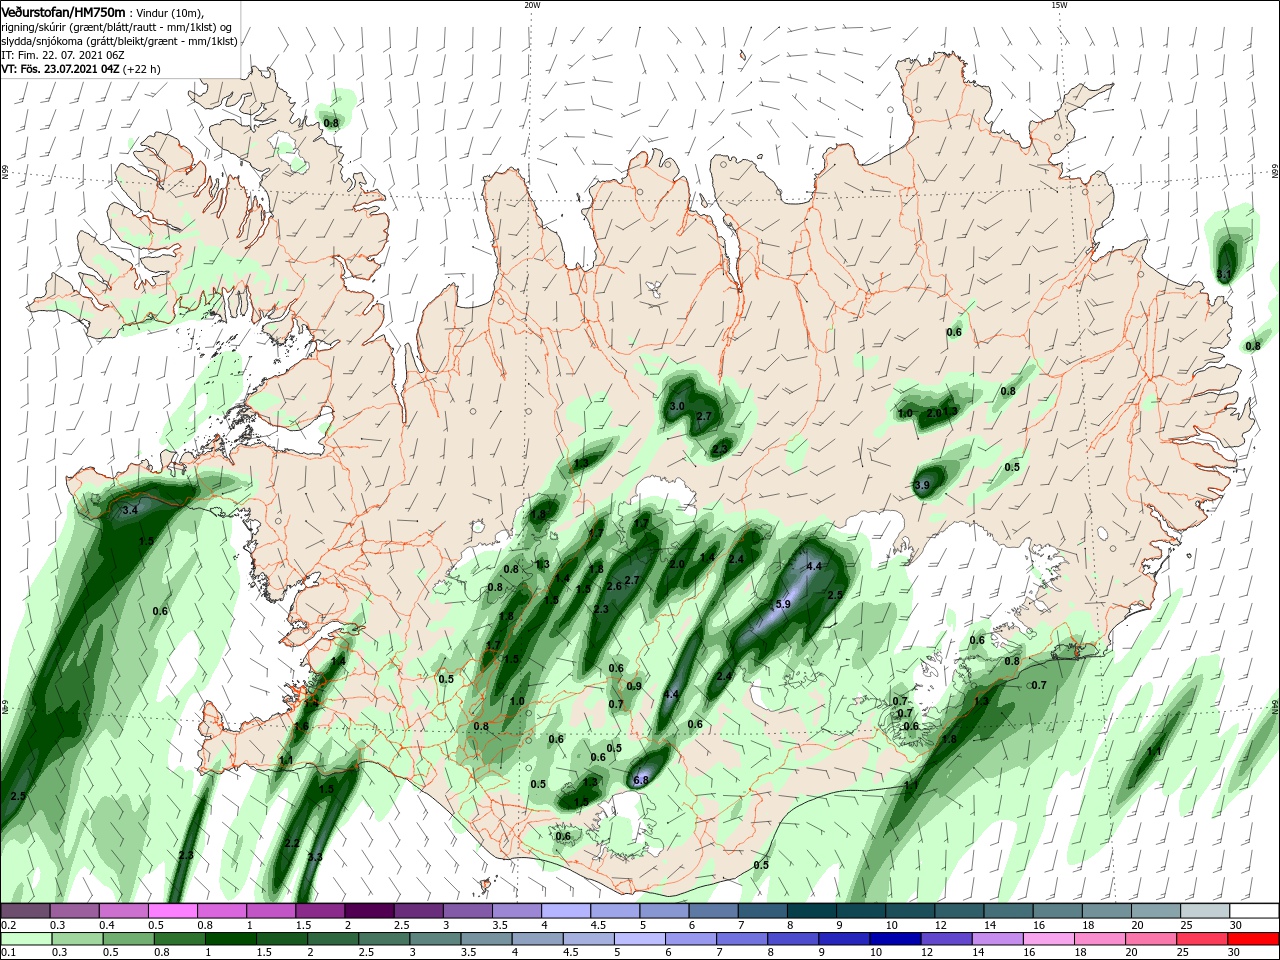The height and width of the screenshot is (960, 1280).
Task: Click the Veðurstofan/HM750m map title
Action: point(64,11)
